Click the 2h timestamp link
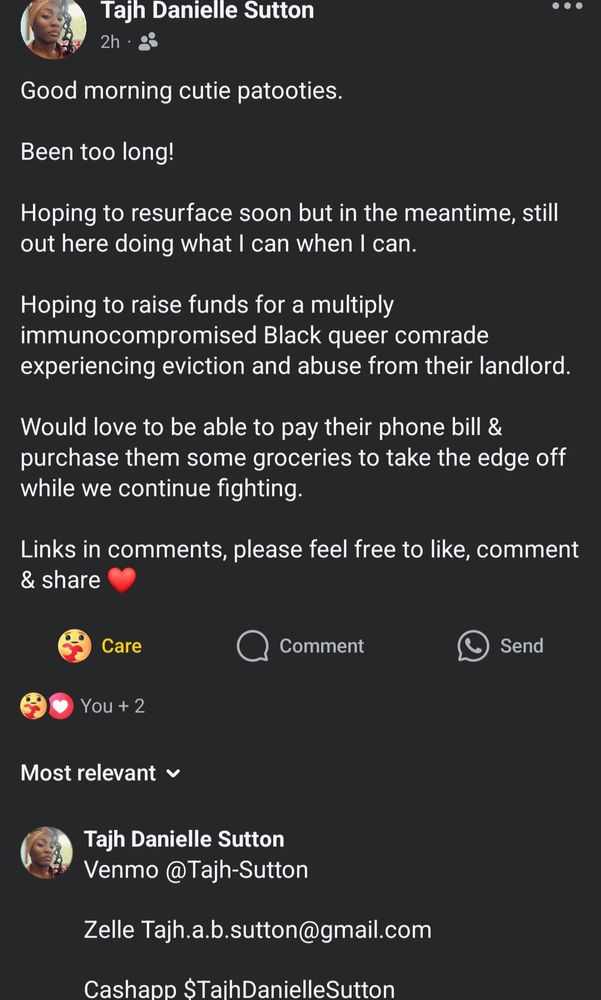 point(108,42)
